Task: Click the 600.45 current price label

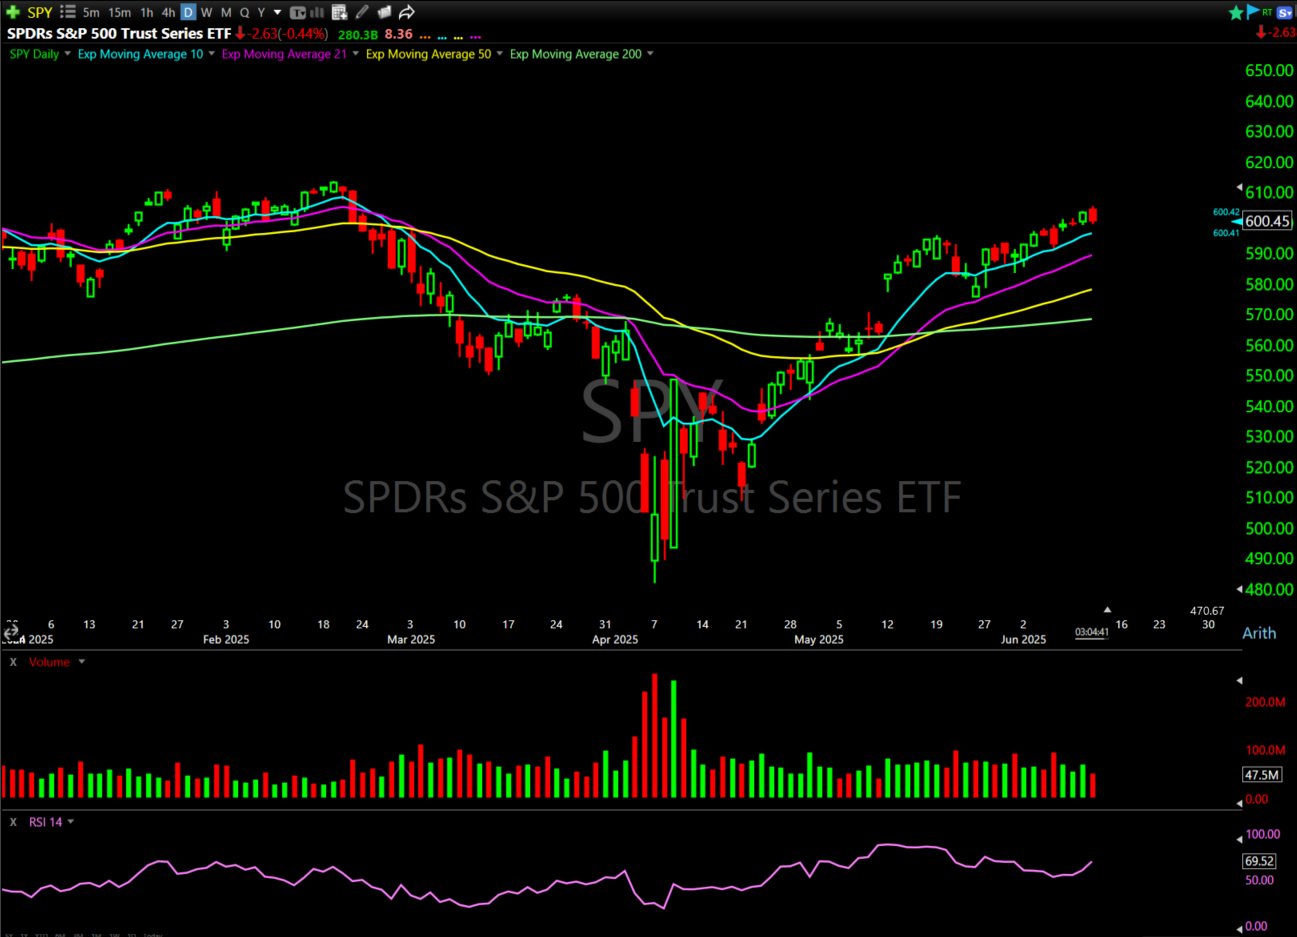Action: click(x=1267, y=222)
